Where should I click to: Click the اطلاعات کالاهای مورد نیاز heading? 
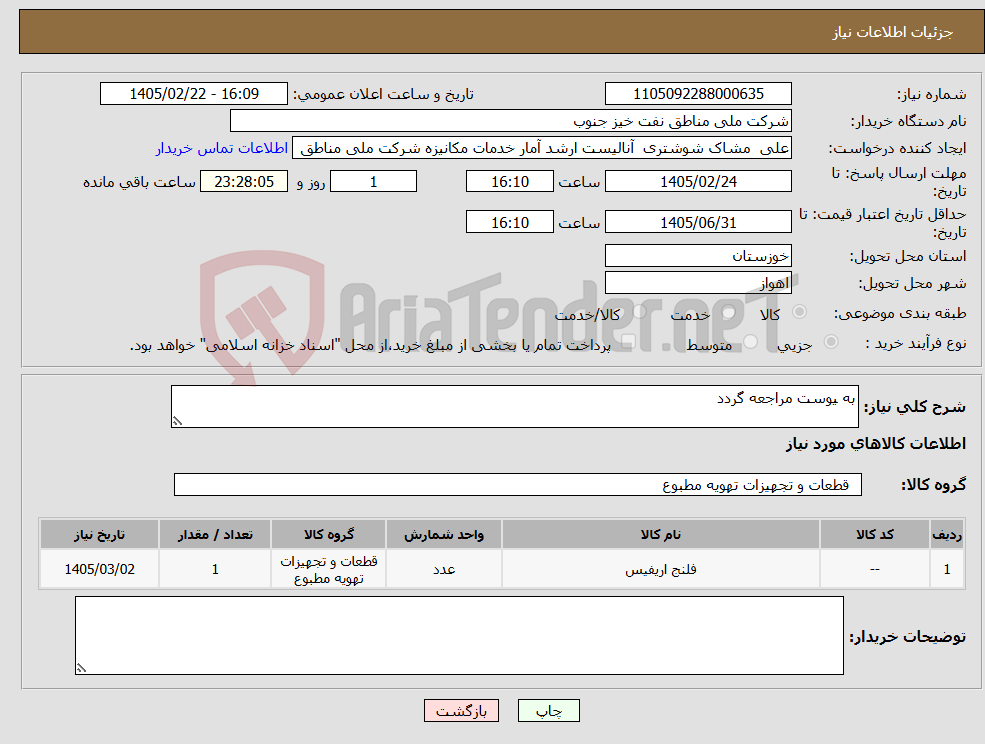point(876,444)
